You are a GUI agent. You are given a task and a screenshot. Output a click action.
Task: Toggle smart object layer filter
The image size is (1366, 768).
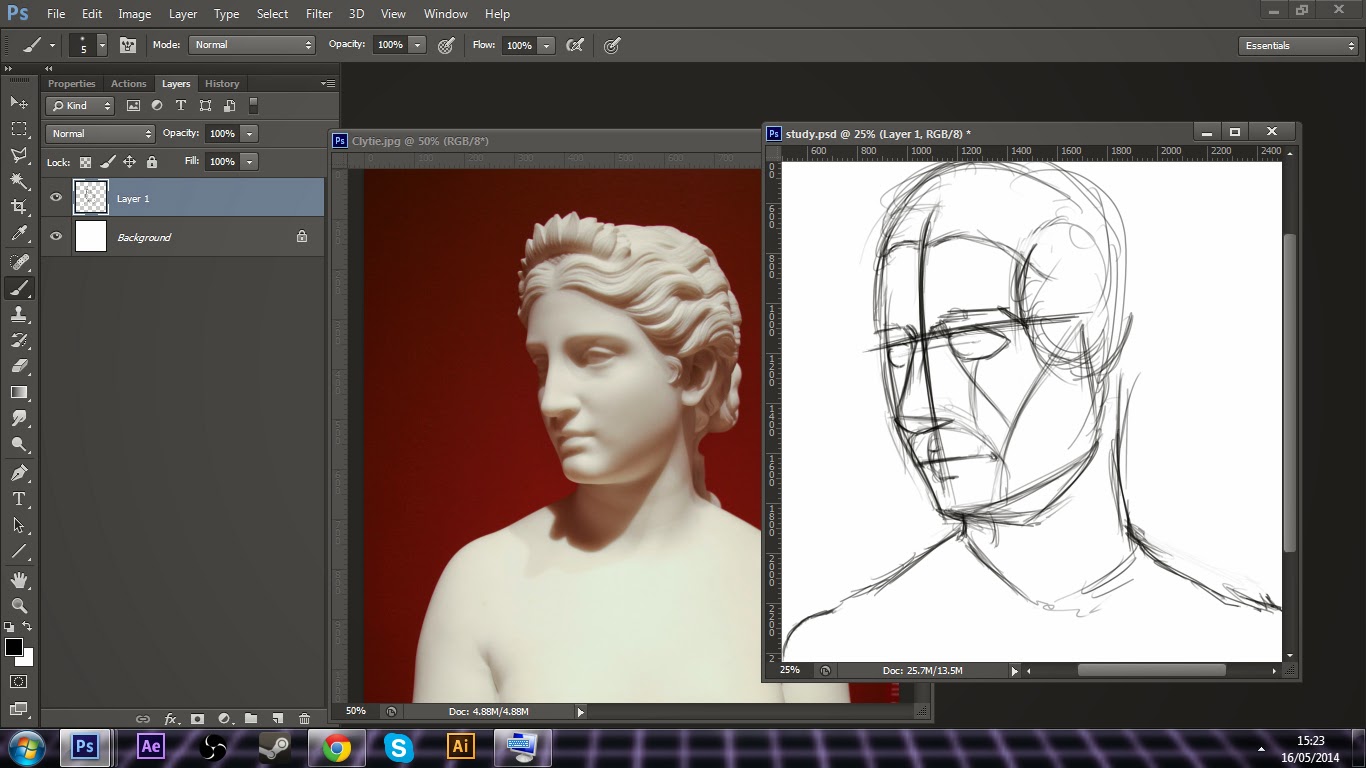coord(229,106)
